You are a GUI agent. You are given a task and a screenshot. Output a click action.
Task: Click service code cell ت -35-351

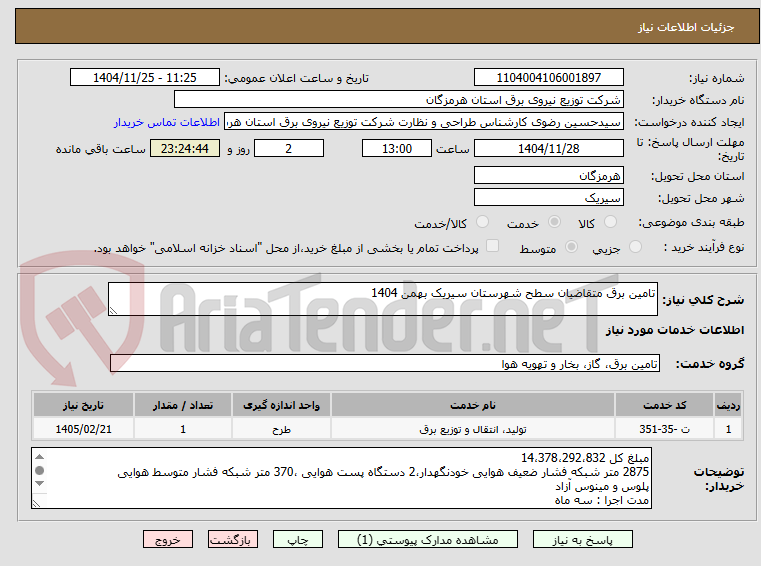pos(664,429)
